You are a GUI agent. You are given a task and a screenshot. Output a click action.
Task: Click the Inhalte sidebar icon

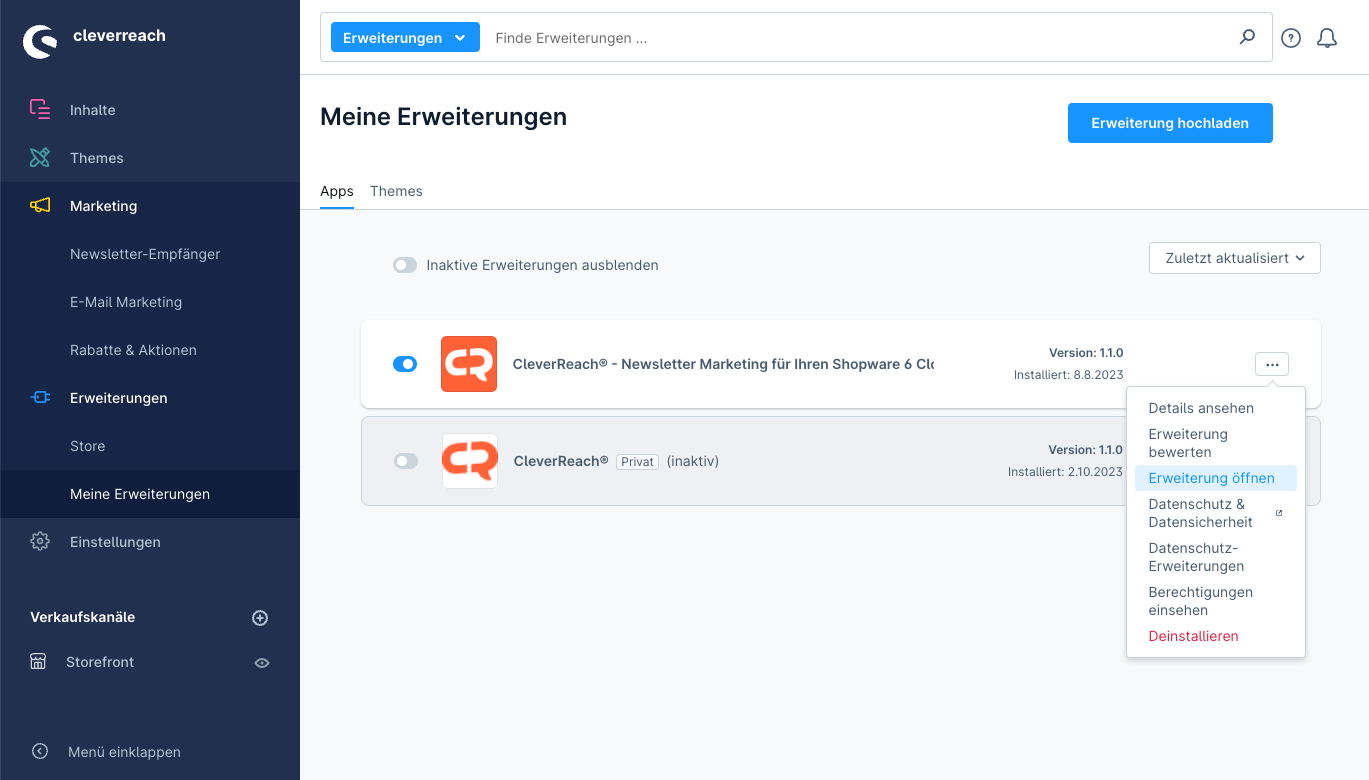pyautogui.click(x=40, y=110)
